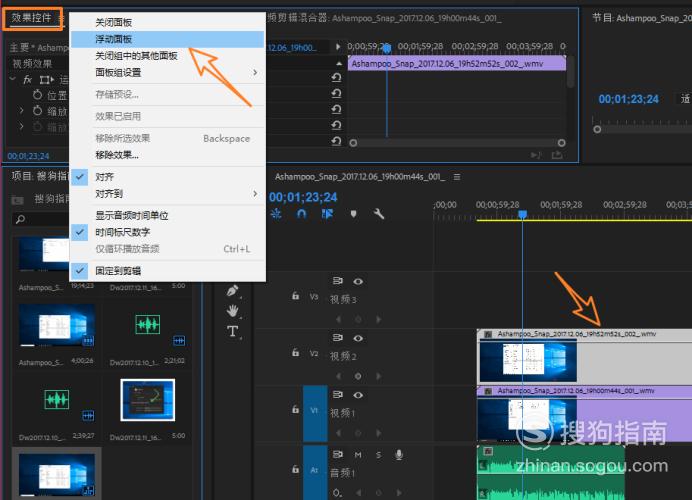Add keyframe on 视频2 track diamond

[358, 376]
